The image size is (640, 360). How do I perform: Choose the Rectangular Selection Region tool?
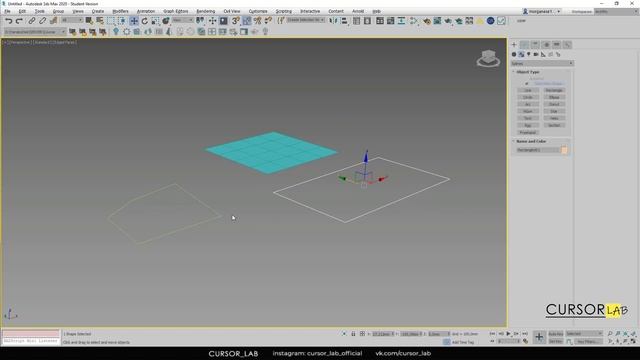click(111, 20)
